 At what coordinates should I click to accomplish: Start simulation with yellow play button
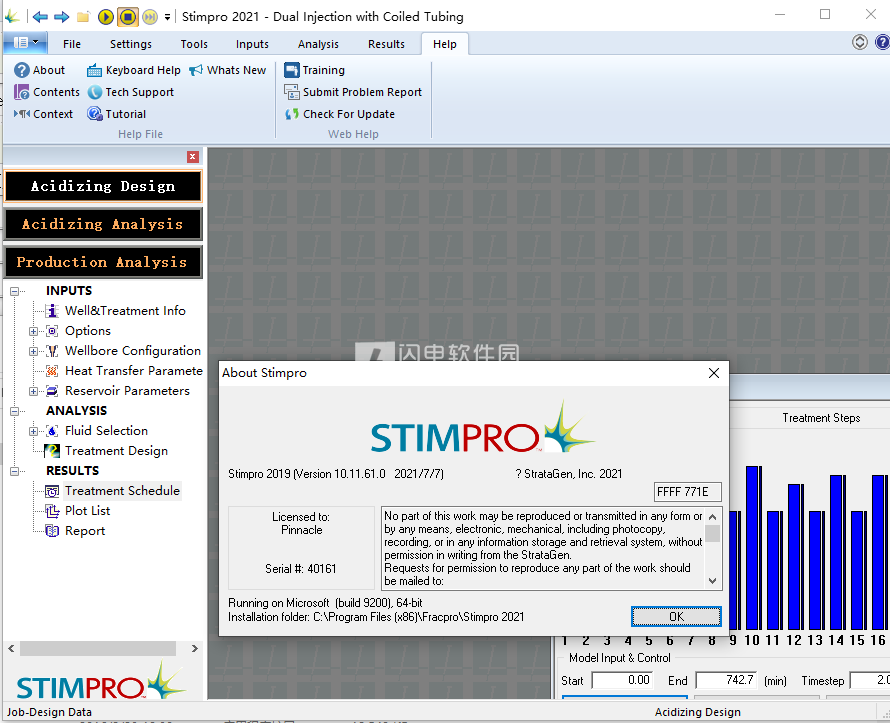tap(106, 16)
